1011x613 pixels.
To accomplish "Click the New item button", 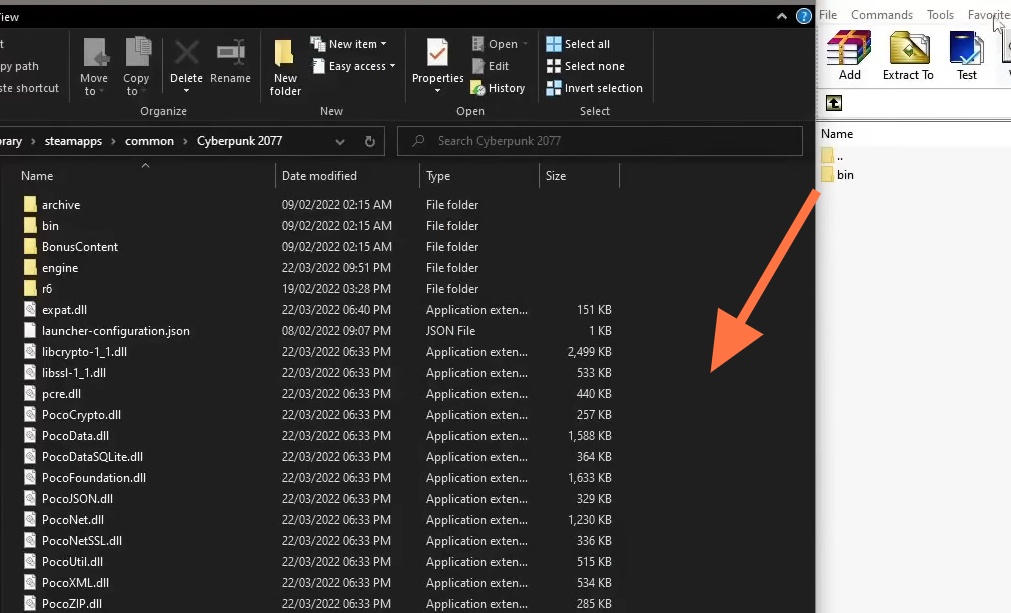I will click(x=348, y=44).
